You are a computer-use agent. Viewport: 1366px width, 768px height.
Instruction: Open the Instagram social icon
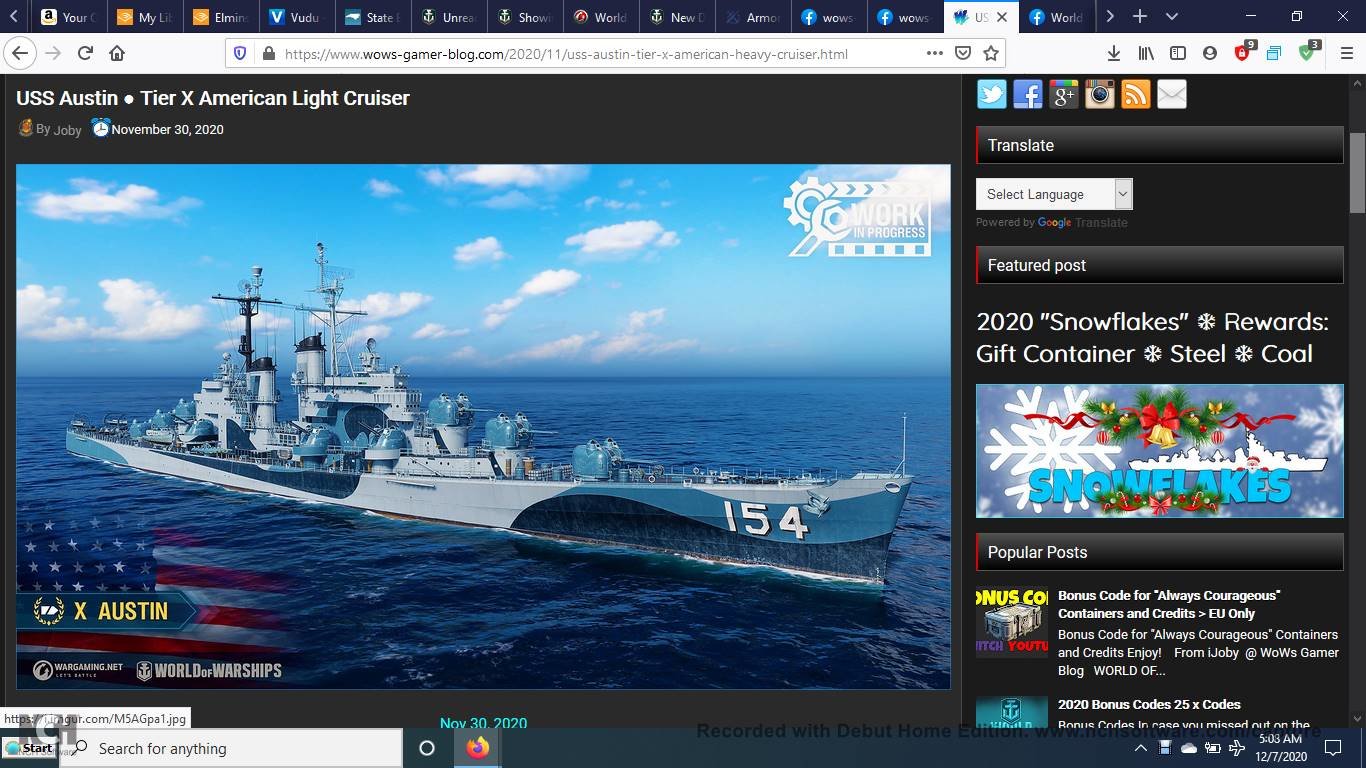coord(1099,94)
